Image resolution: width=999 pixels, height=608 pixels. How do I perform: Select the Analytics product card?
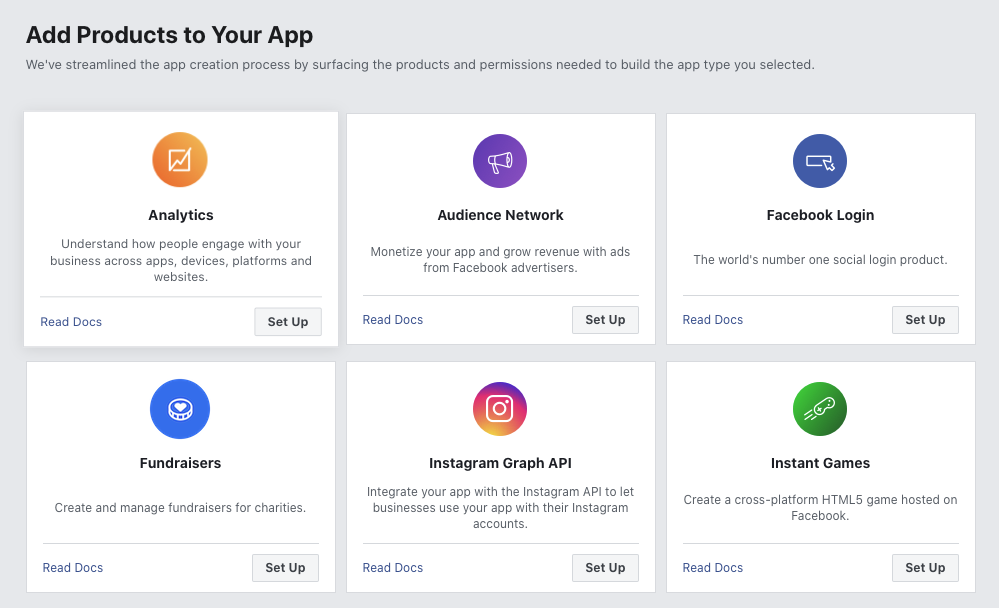(180, 228)
